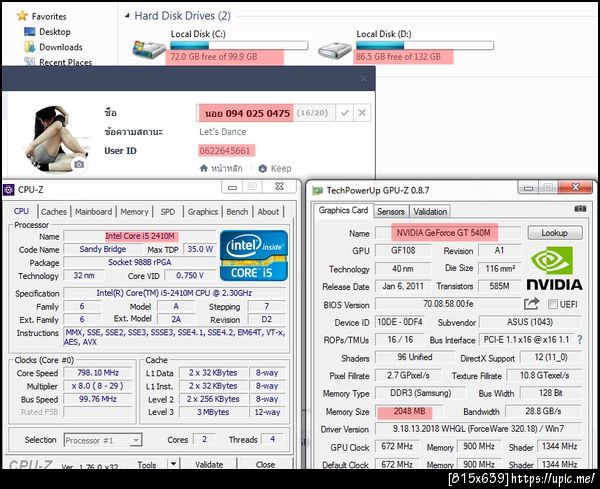This screenshot has height=489, width=600.
Task: Click the Core Speed 798.10 MHz value
Action: 98,373
